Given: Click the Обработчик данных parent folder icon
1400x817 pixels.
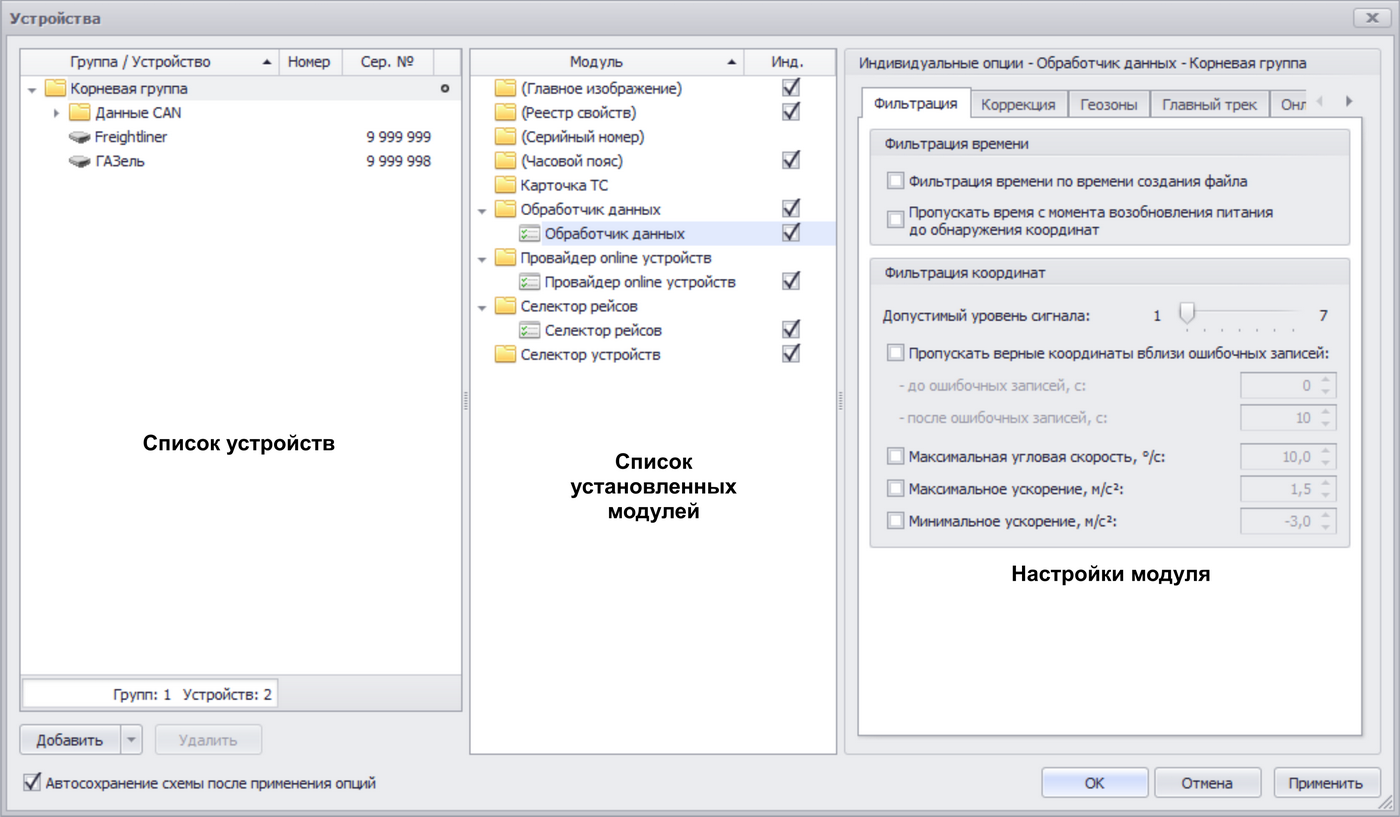Looking at the screenshot, I should (x=505, y=209).
